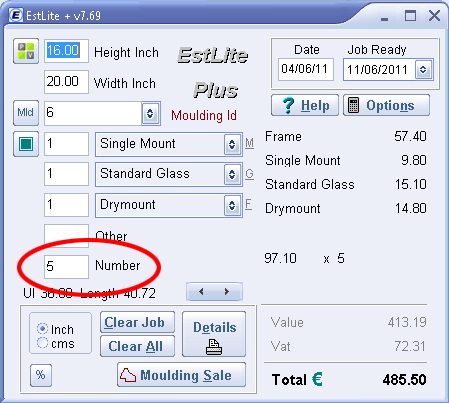Click the right arrow of the navigator
Screen dimensions: 449x403
pos(227,292)
